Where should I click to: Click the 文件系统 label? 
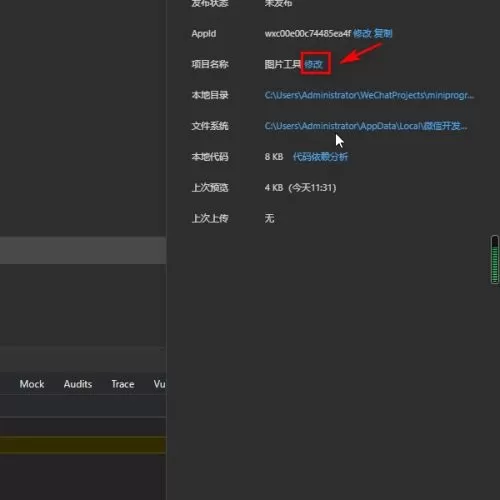pyautogui.click(x=210, y=126)
